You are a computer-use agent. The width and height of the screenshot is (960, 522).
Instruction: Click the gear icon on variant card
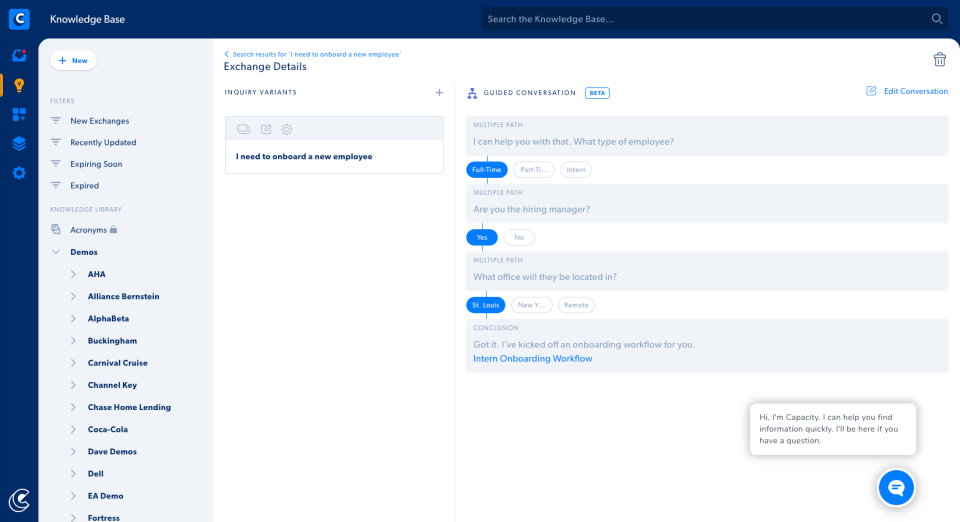point(287,129)
